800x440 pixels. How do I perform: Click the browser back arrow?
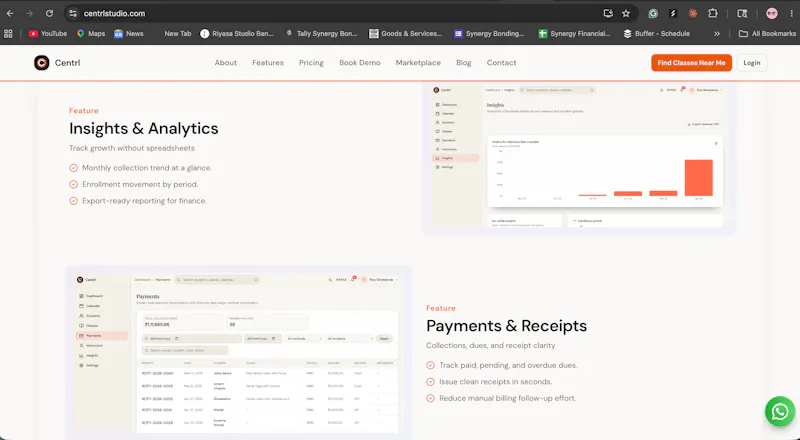coord(10,13)
